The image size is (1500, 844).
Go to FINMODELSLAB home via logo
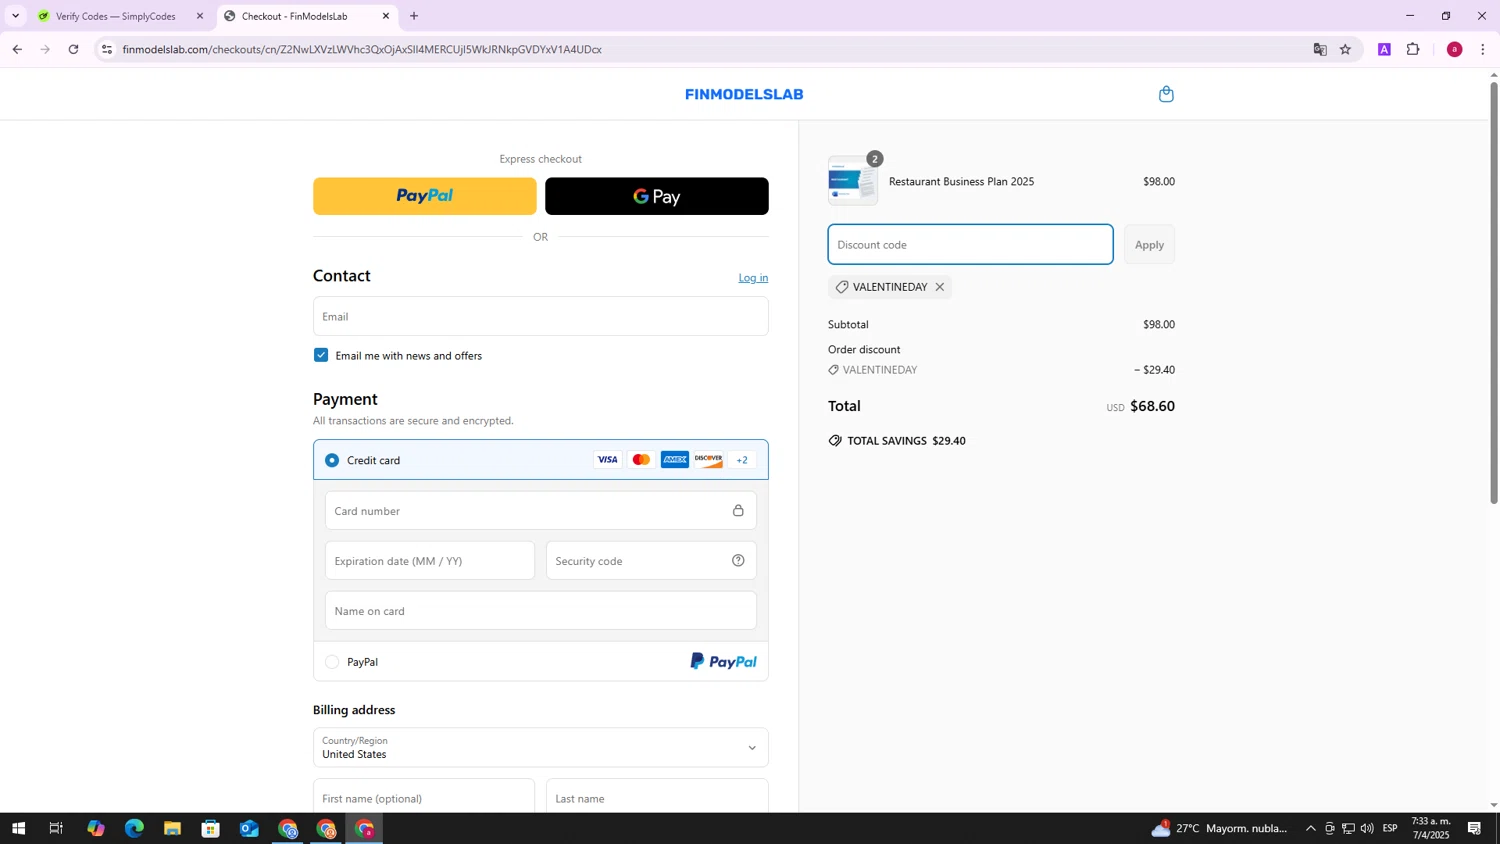pos(744,95)
